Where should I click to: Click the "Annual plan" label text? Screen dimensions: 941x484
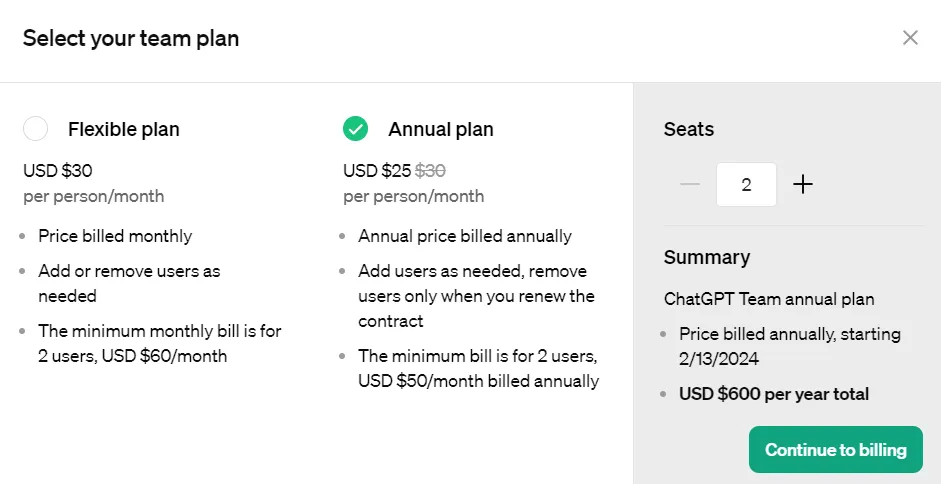click(x=440, y=129)
